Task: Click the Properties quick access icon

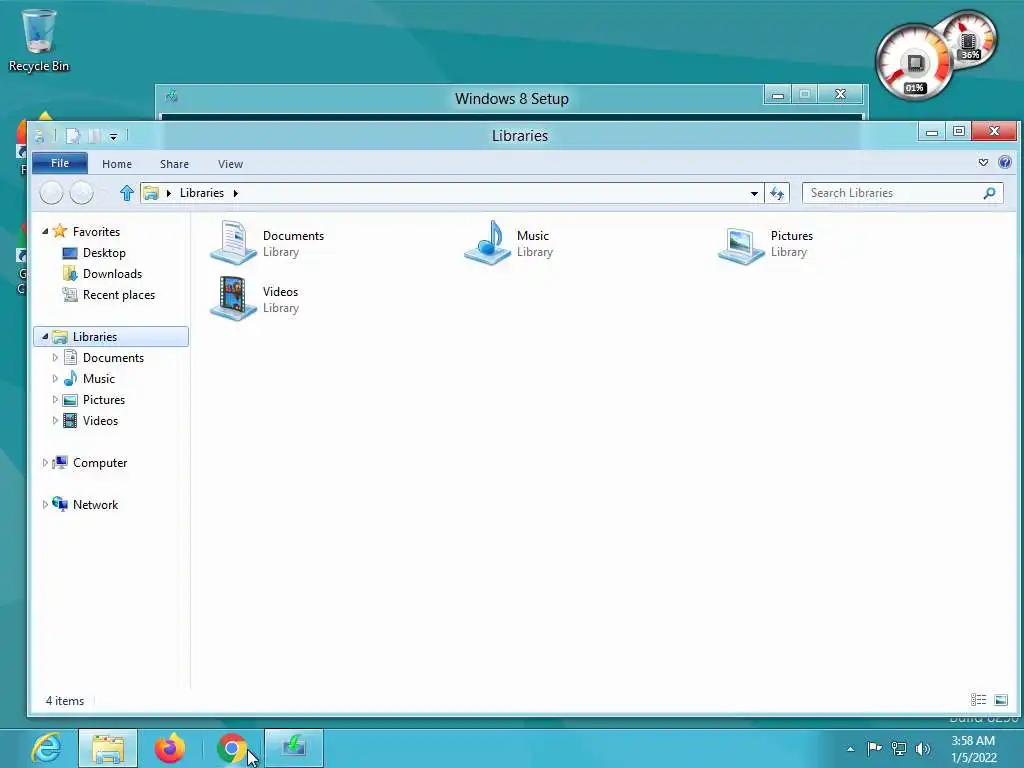Action: [x=72, y=136]
